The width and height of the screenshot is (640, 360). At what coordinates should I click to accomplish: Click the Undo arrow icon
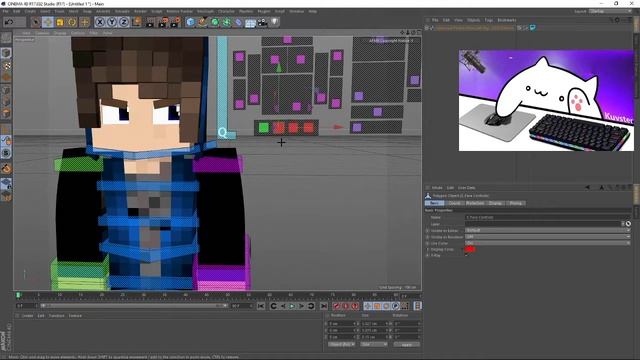[x=9, y=22]
